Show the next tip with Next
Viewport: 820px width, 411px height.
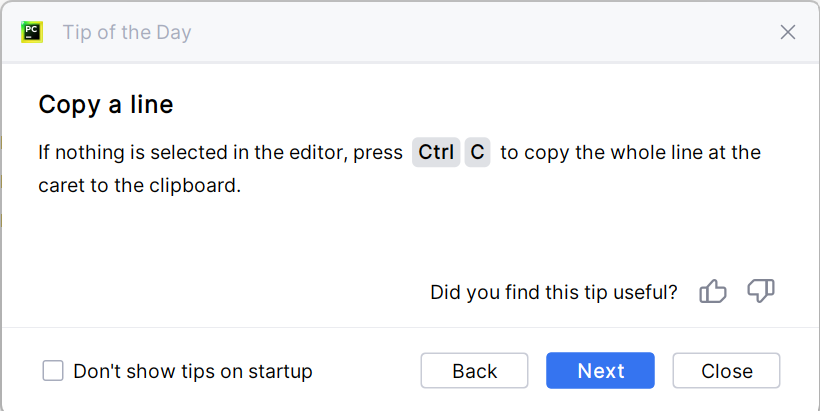pos(600,371)
